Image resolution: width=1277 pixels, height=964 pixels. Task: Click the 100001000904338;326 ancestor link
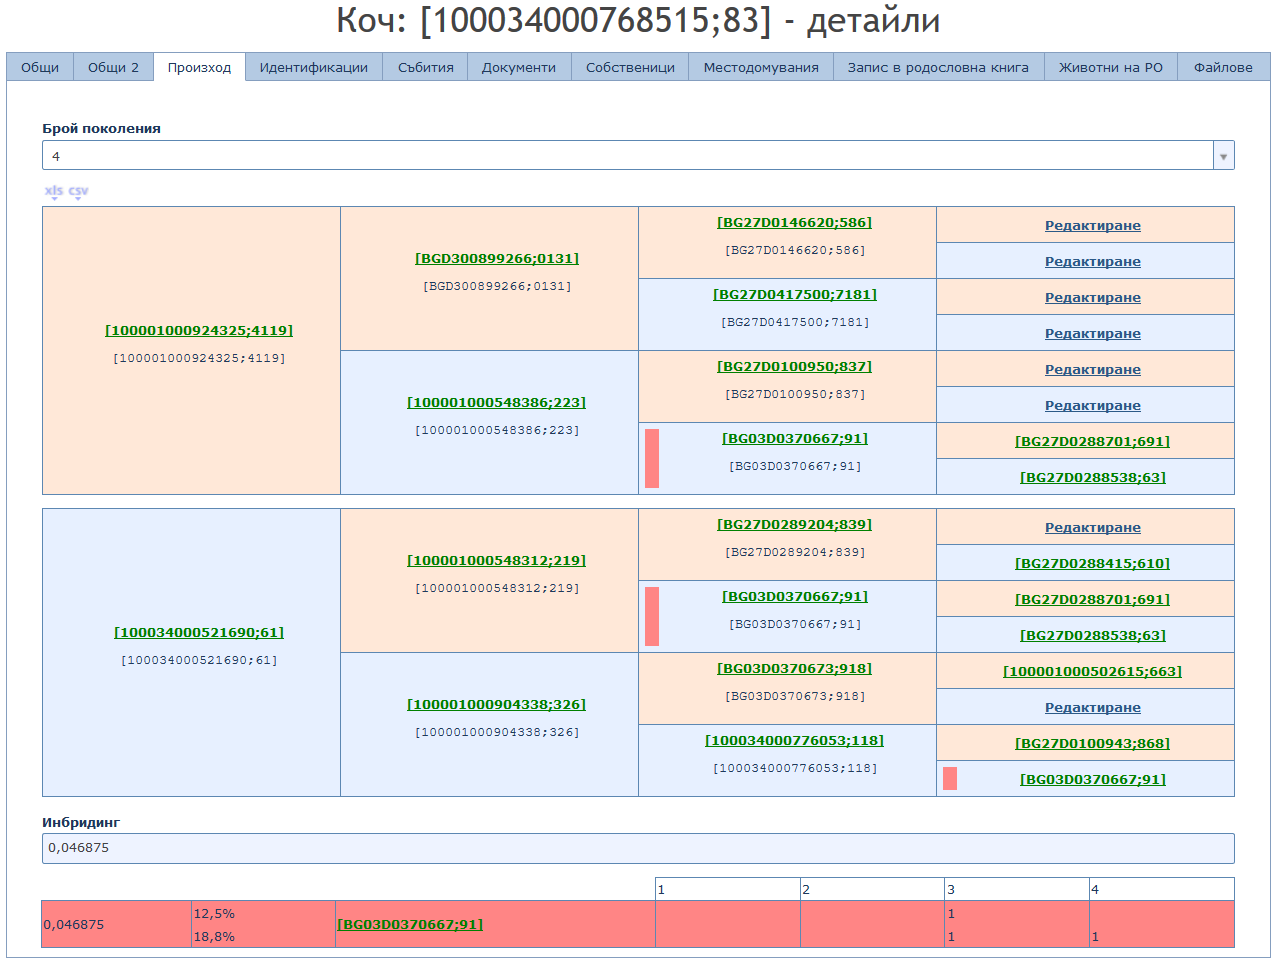[x=496, y=705]
